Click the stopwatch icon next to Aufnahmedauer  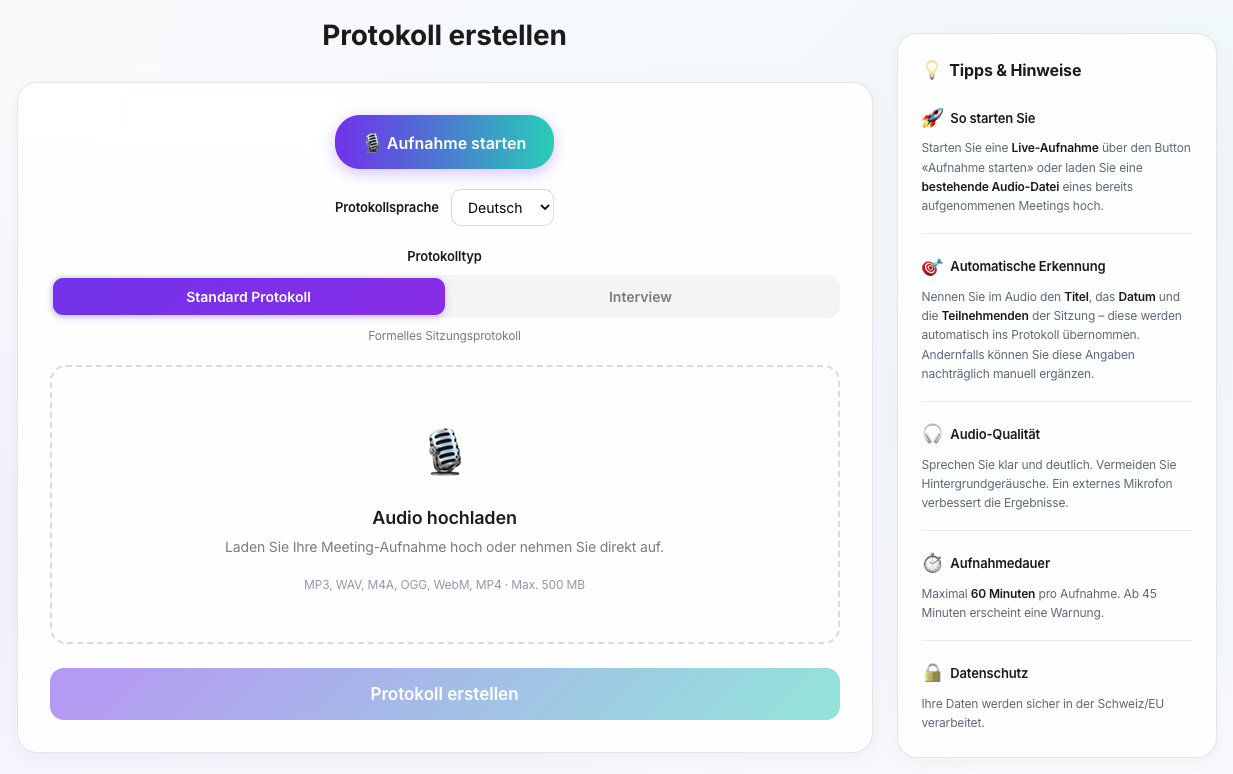932,563
